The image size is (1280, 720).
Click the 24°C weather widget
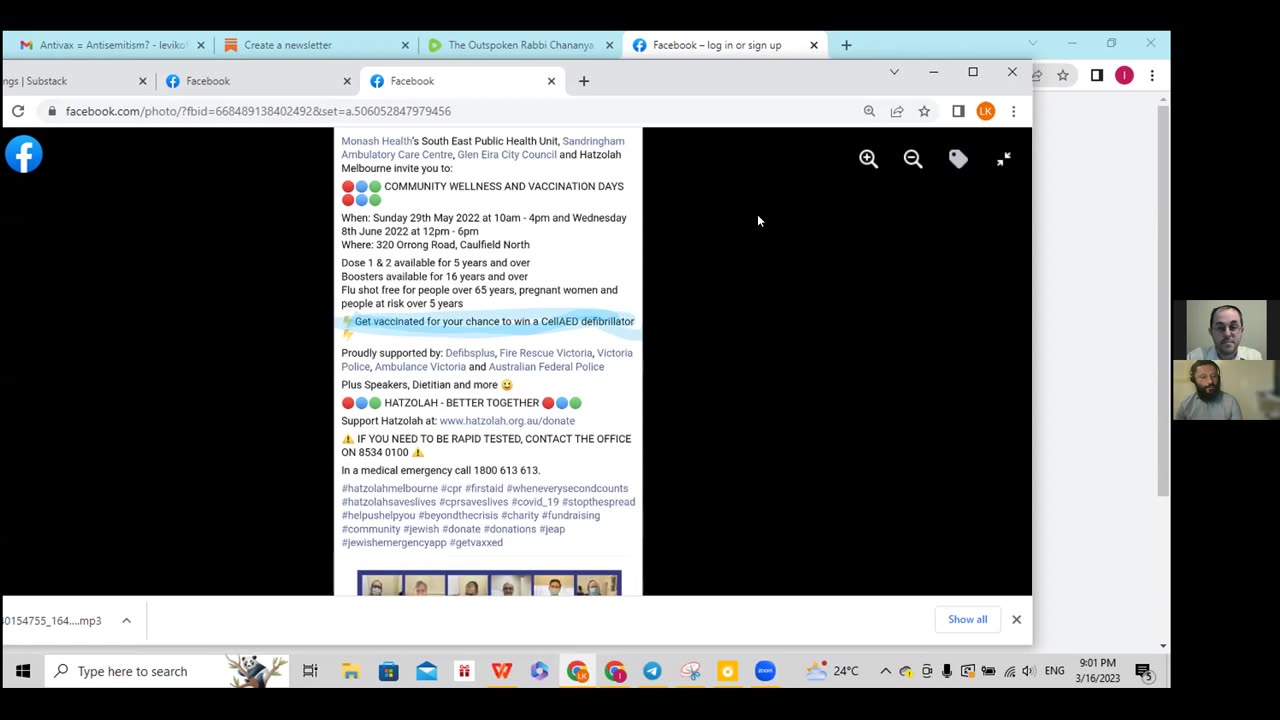pos(832,671)
